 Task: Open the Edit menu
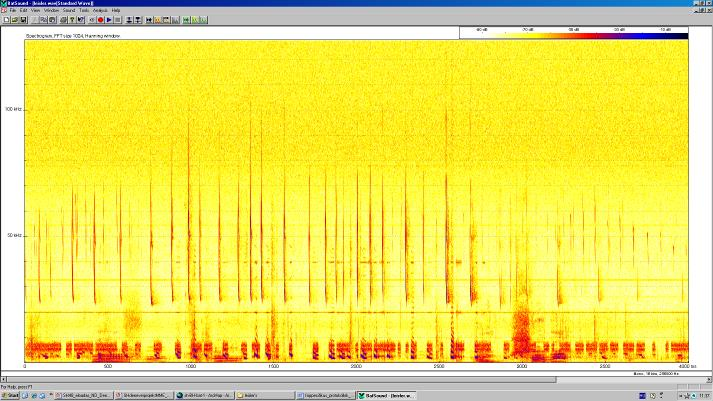click(x=23, y=10)
